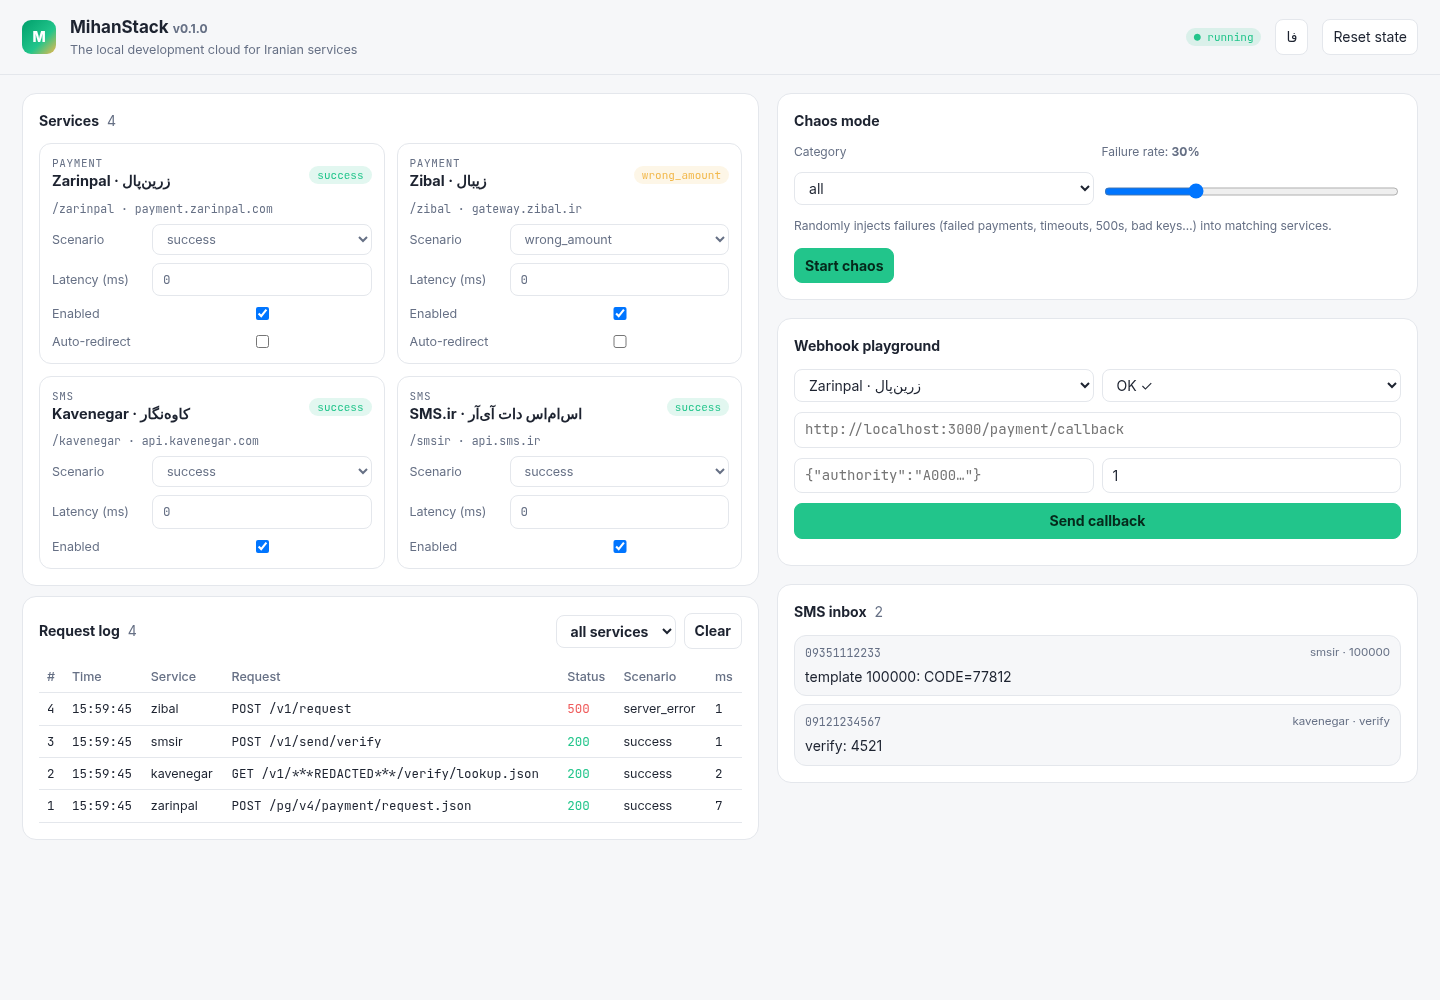Click the webhook amount field showing 1

tap(1251, 476)
